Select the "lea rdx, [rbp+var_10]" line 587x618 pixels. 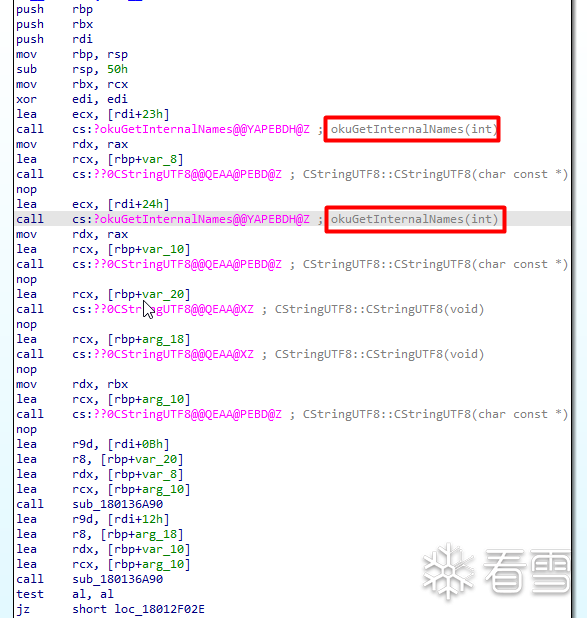[103, 549]
